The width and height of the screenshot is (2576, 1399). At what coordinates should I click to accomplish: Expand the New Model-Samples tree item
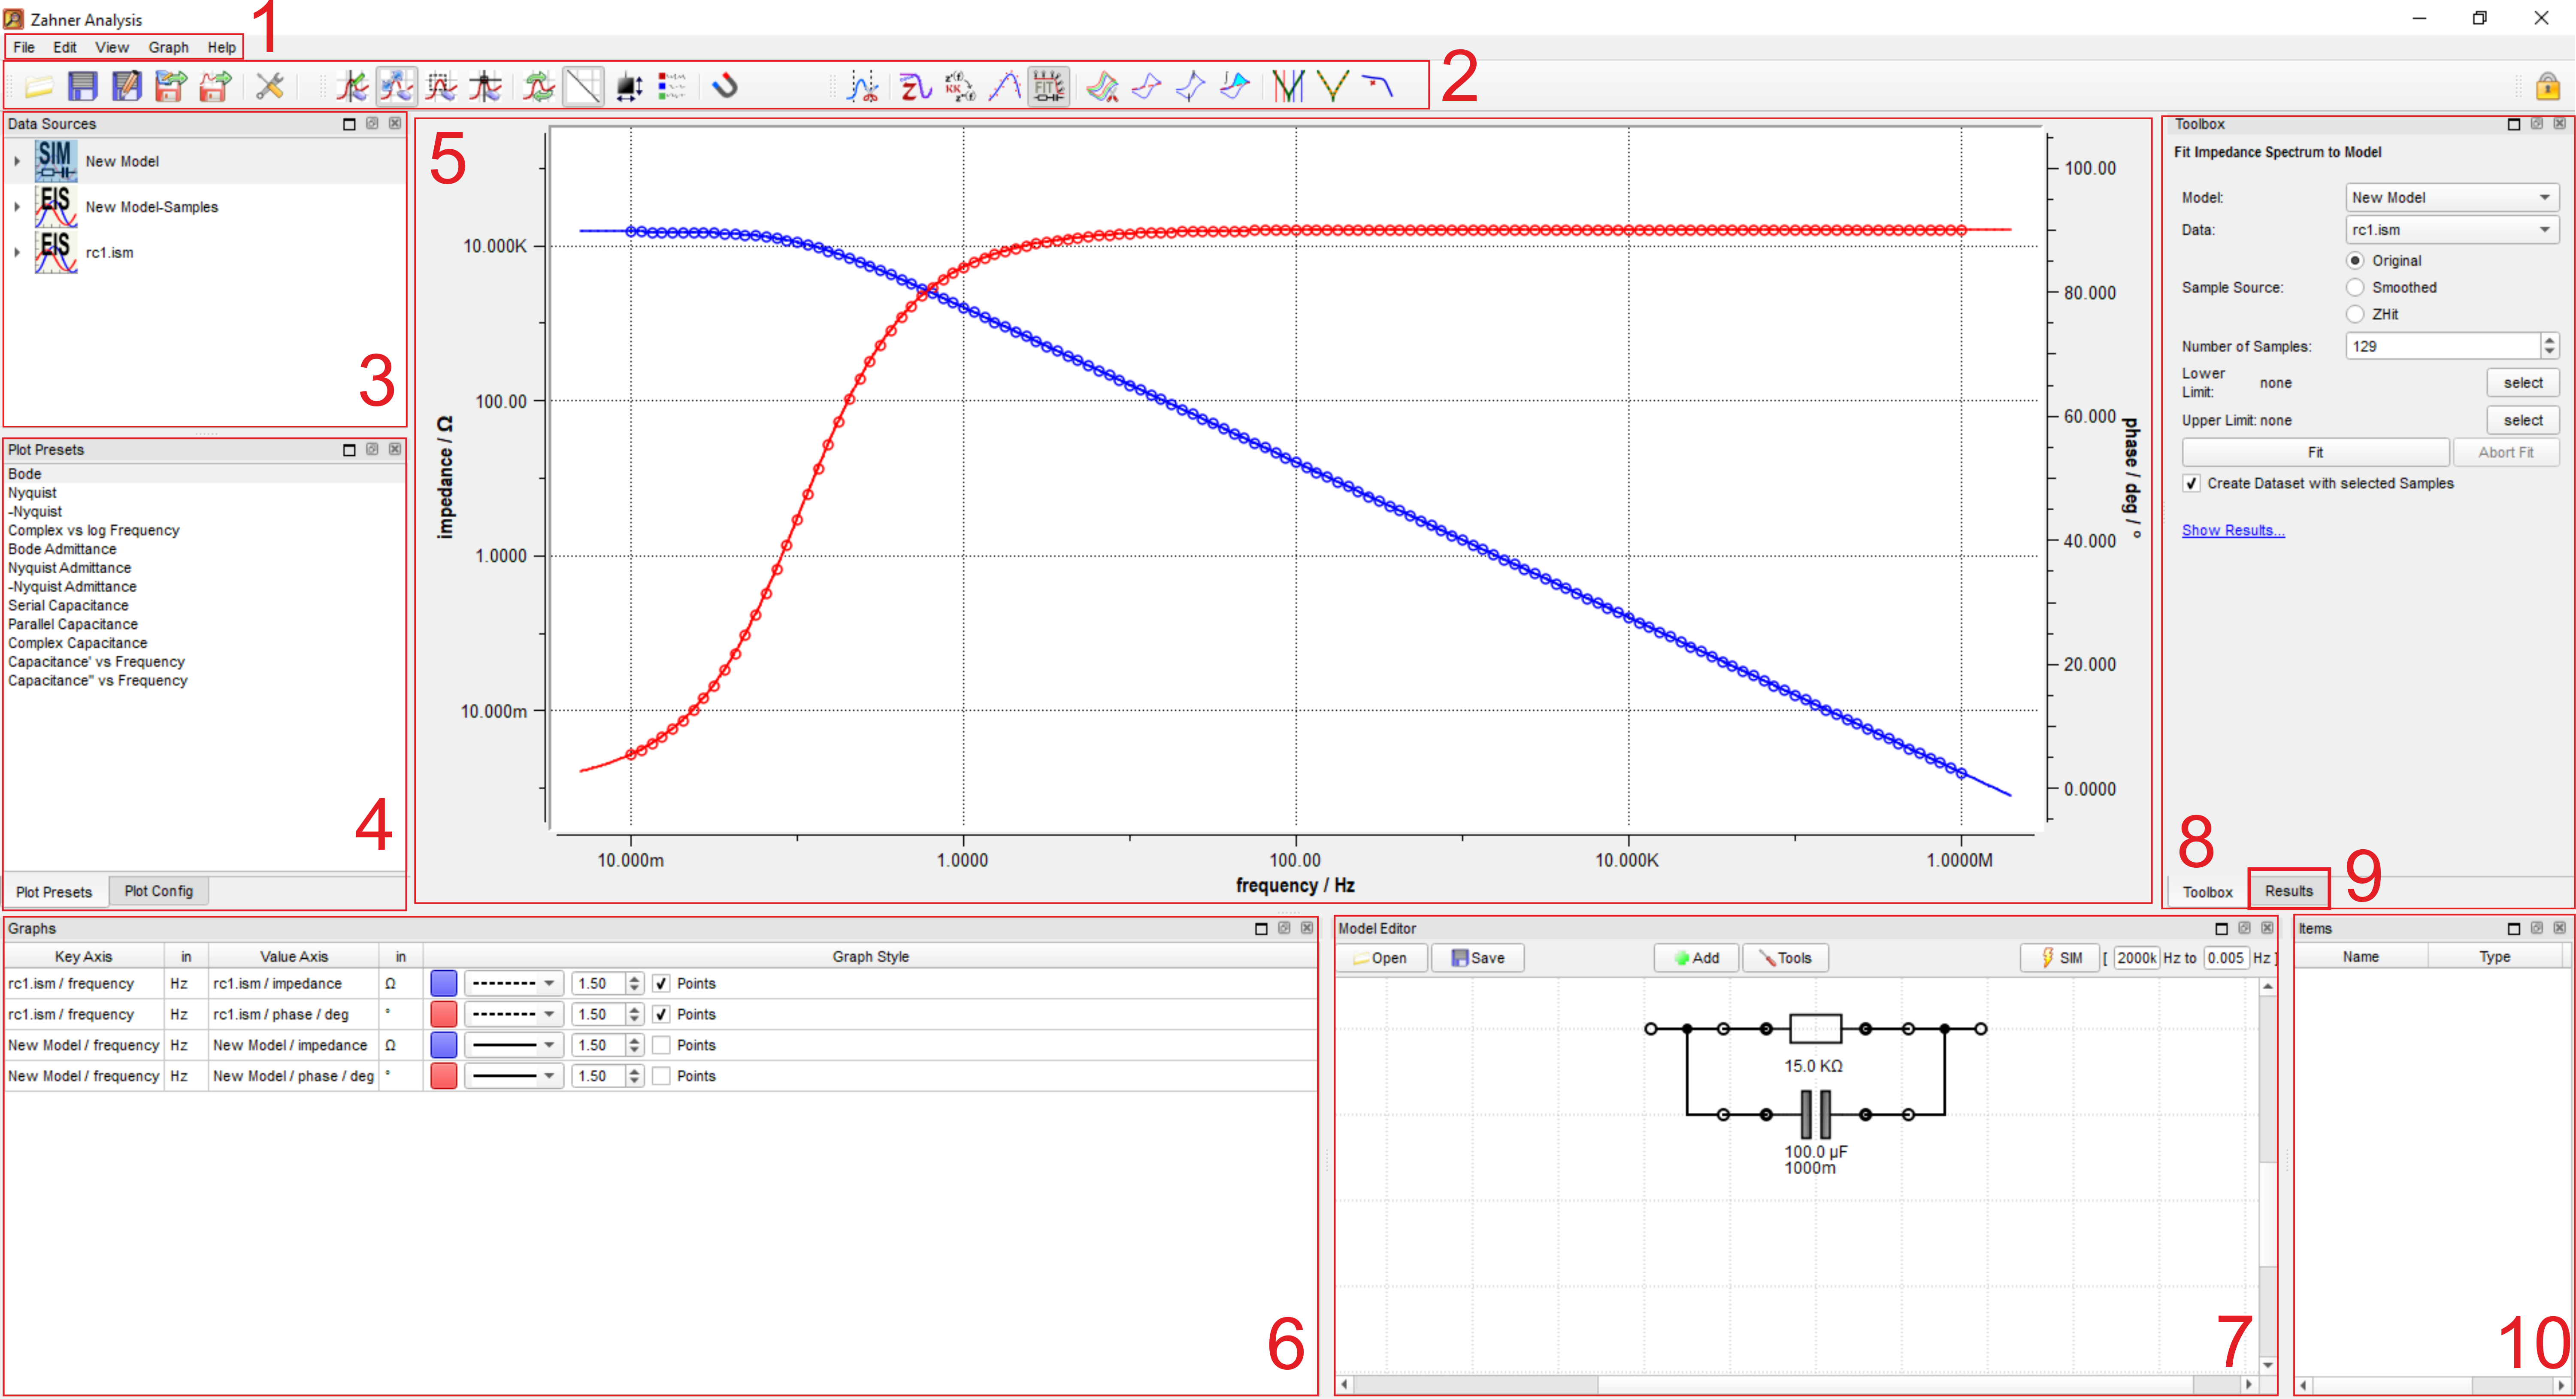[x=17, y=207]
